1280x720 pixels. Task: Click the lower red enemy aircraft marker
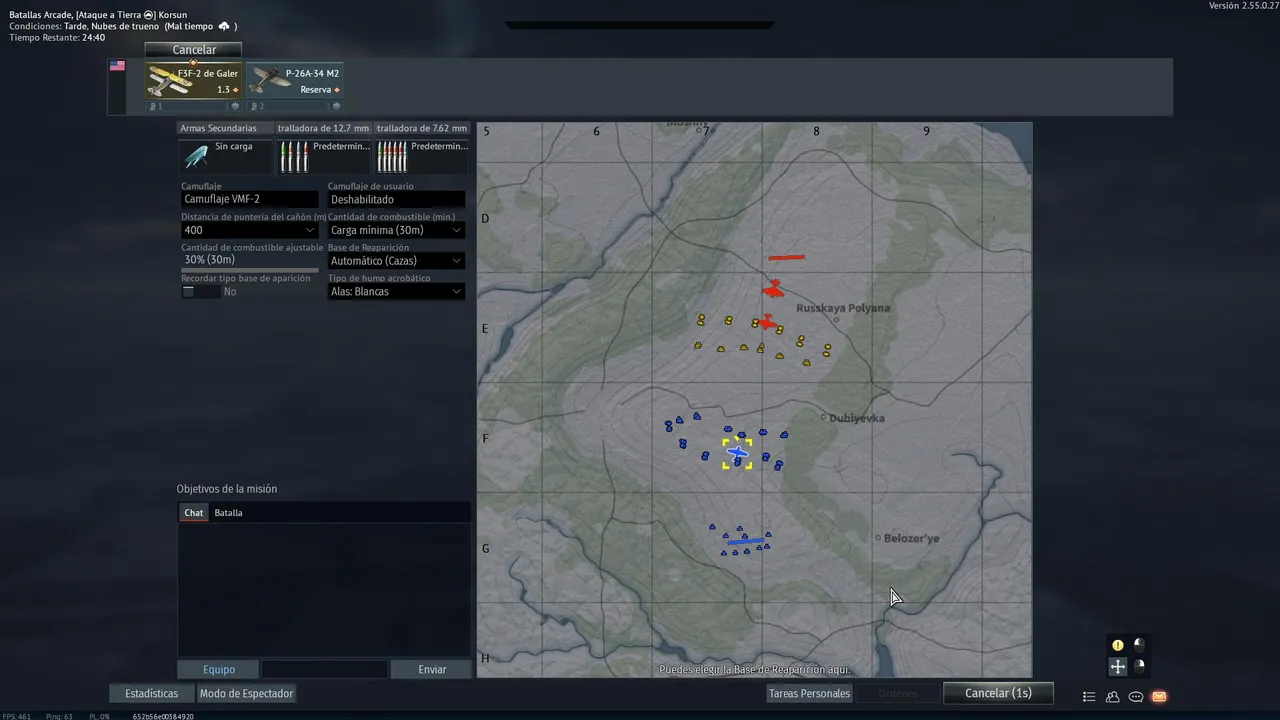[x=766, y=322]
